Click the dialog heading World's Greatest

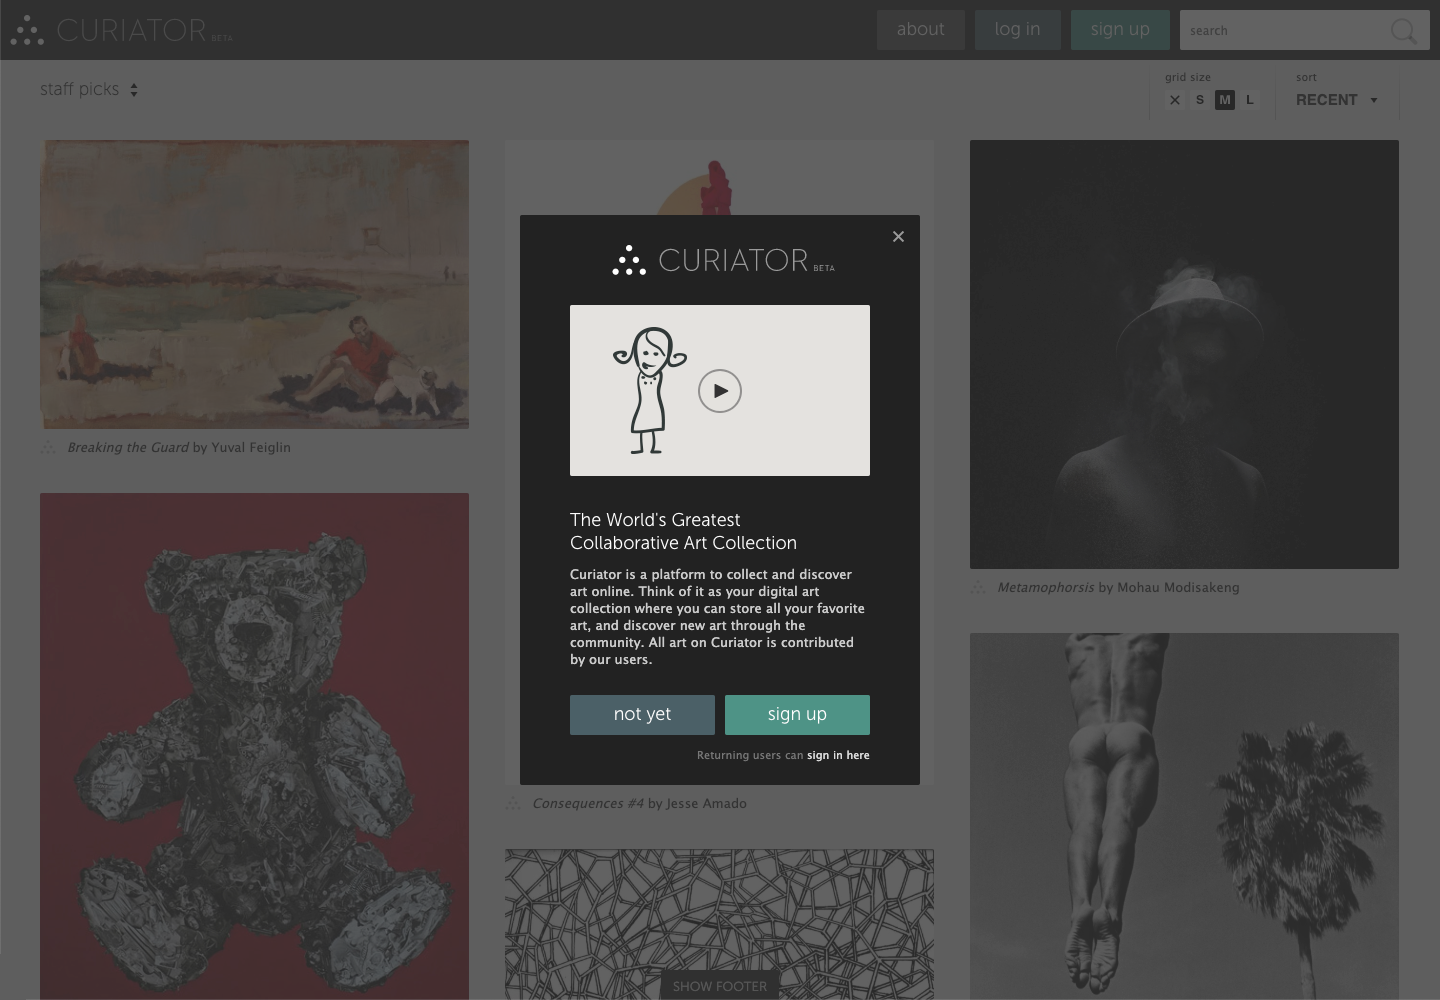(x=683, y=531)
